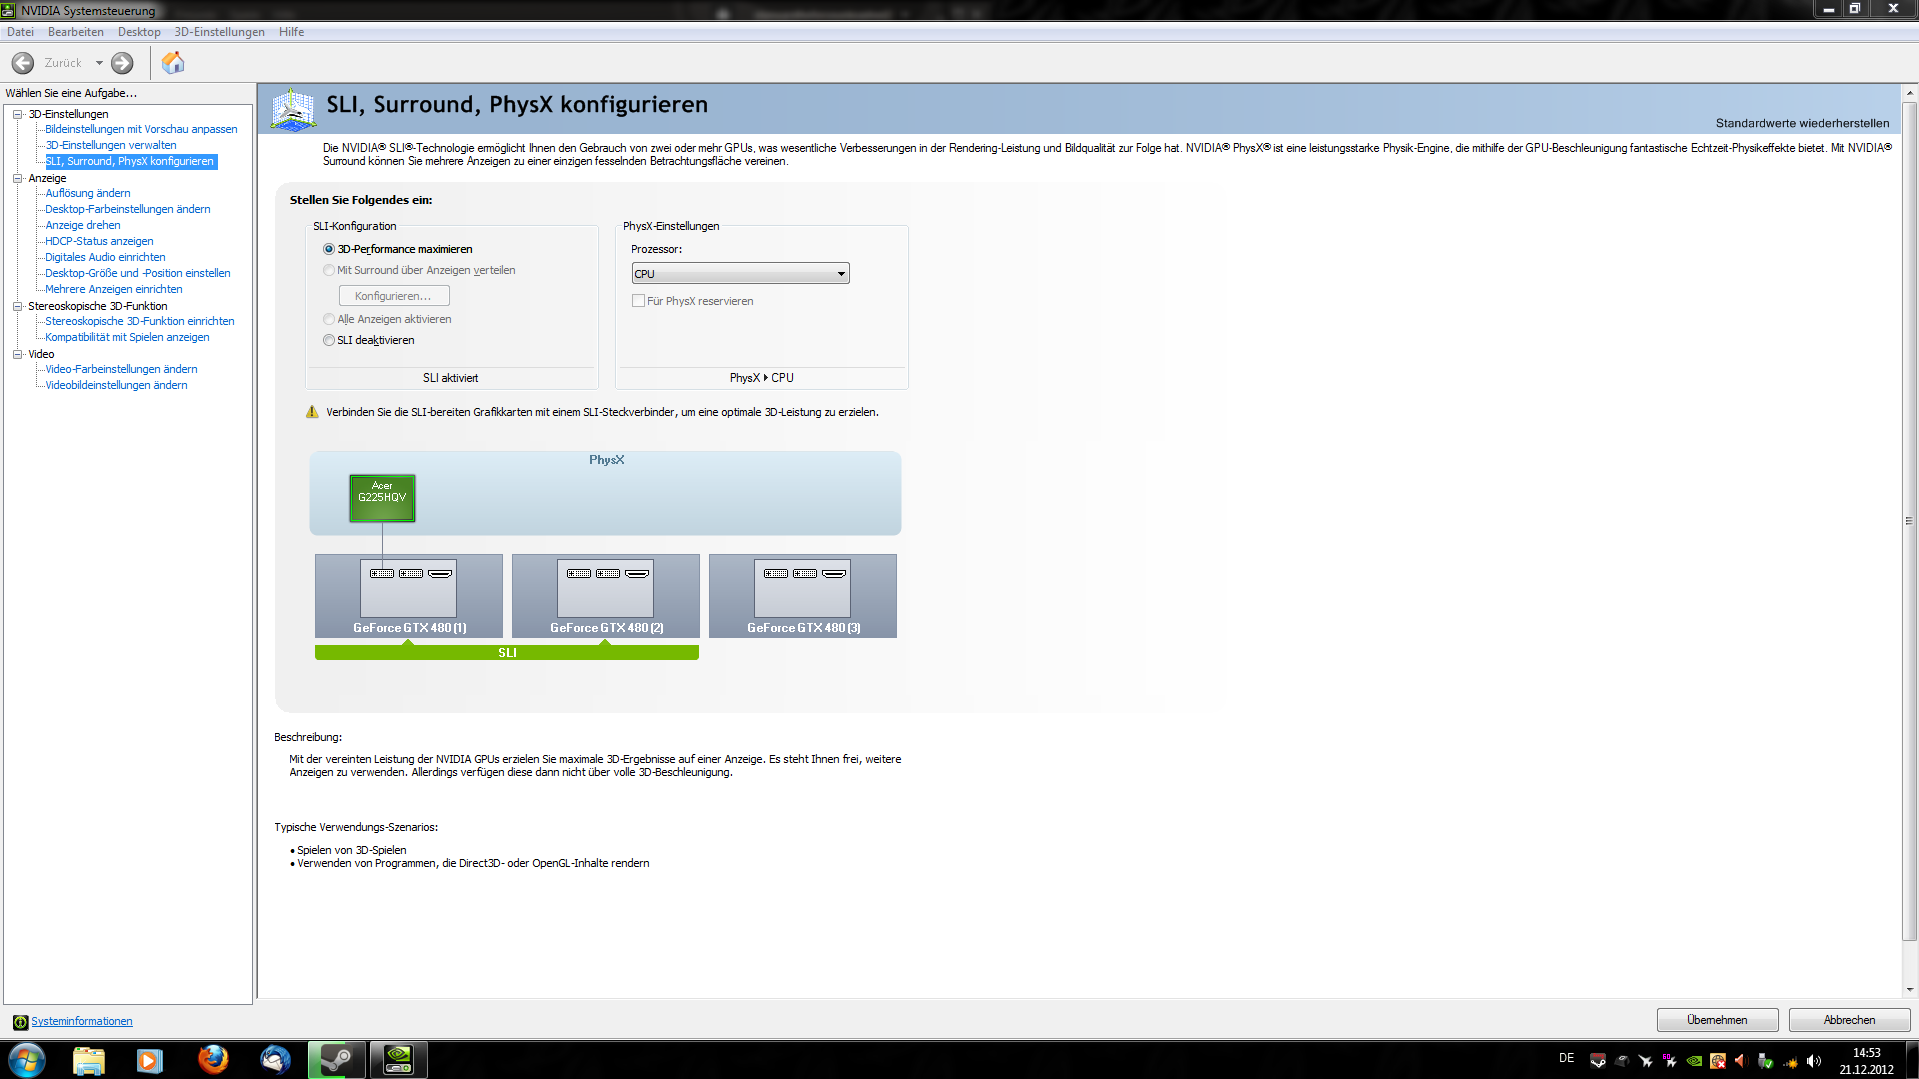The image size is (1919, 1079).
Task: Open the Datei menu
Action: [x=20, y=32]
